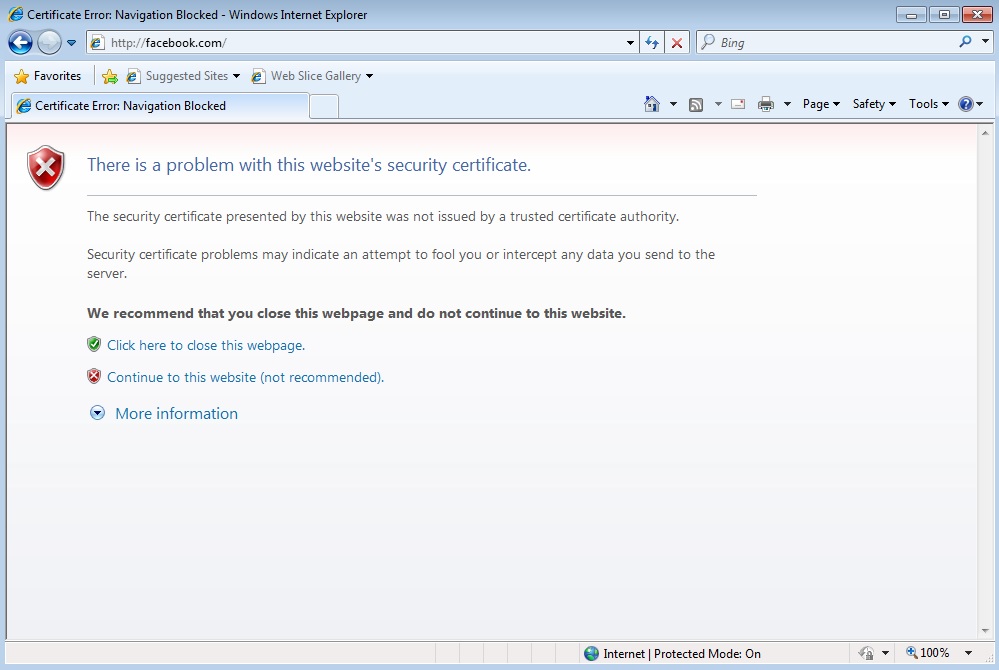
Task: Open the Page menu
Action: (x=821, y=104)
